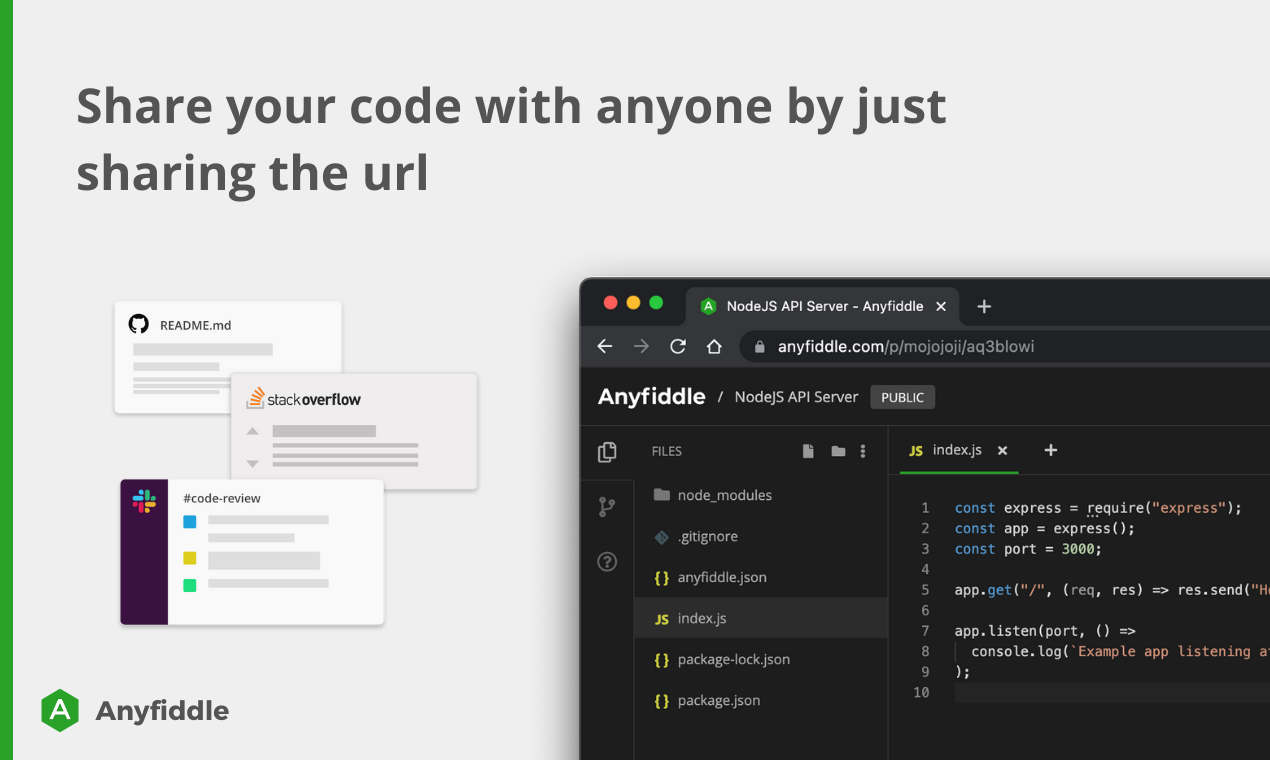Toggle the PUBLIC visibility badge
The image size is (1270, 760).
(902, 397)
